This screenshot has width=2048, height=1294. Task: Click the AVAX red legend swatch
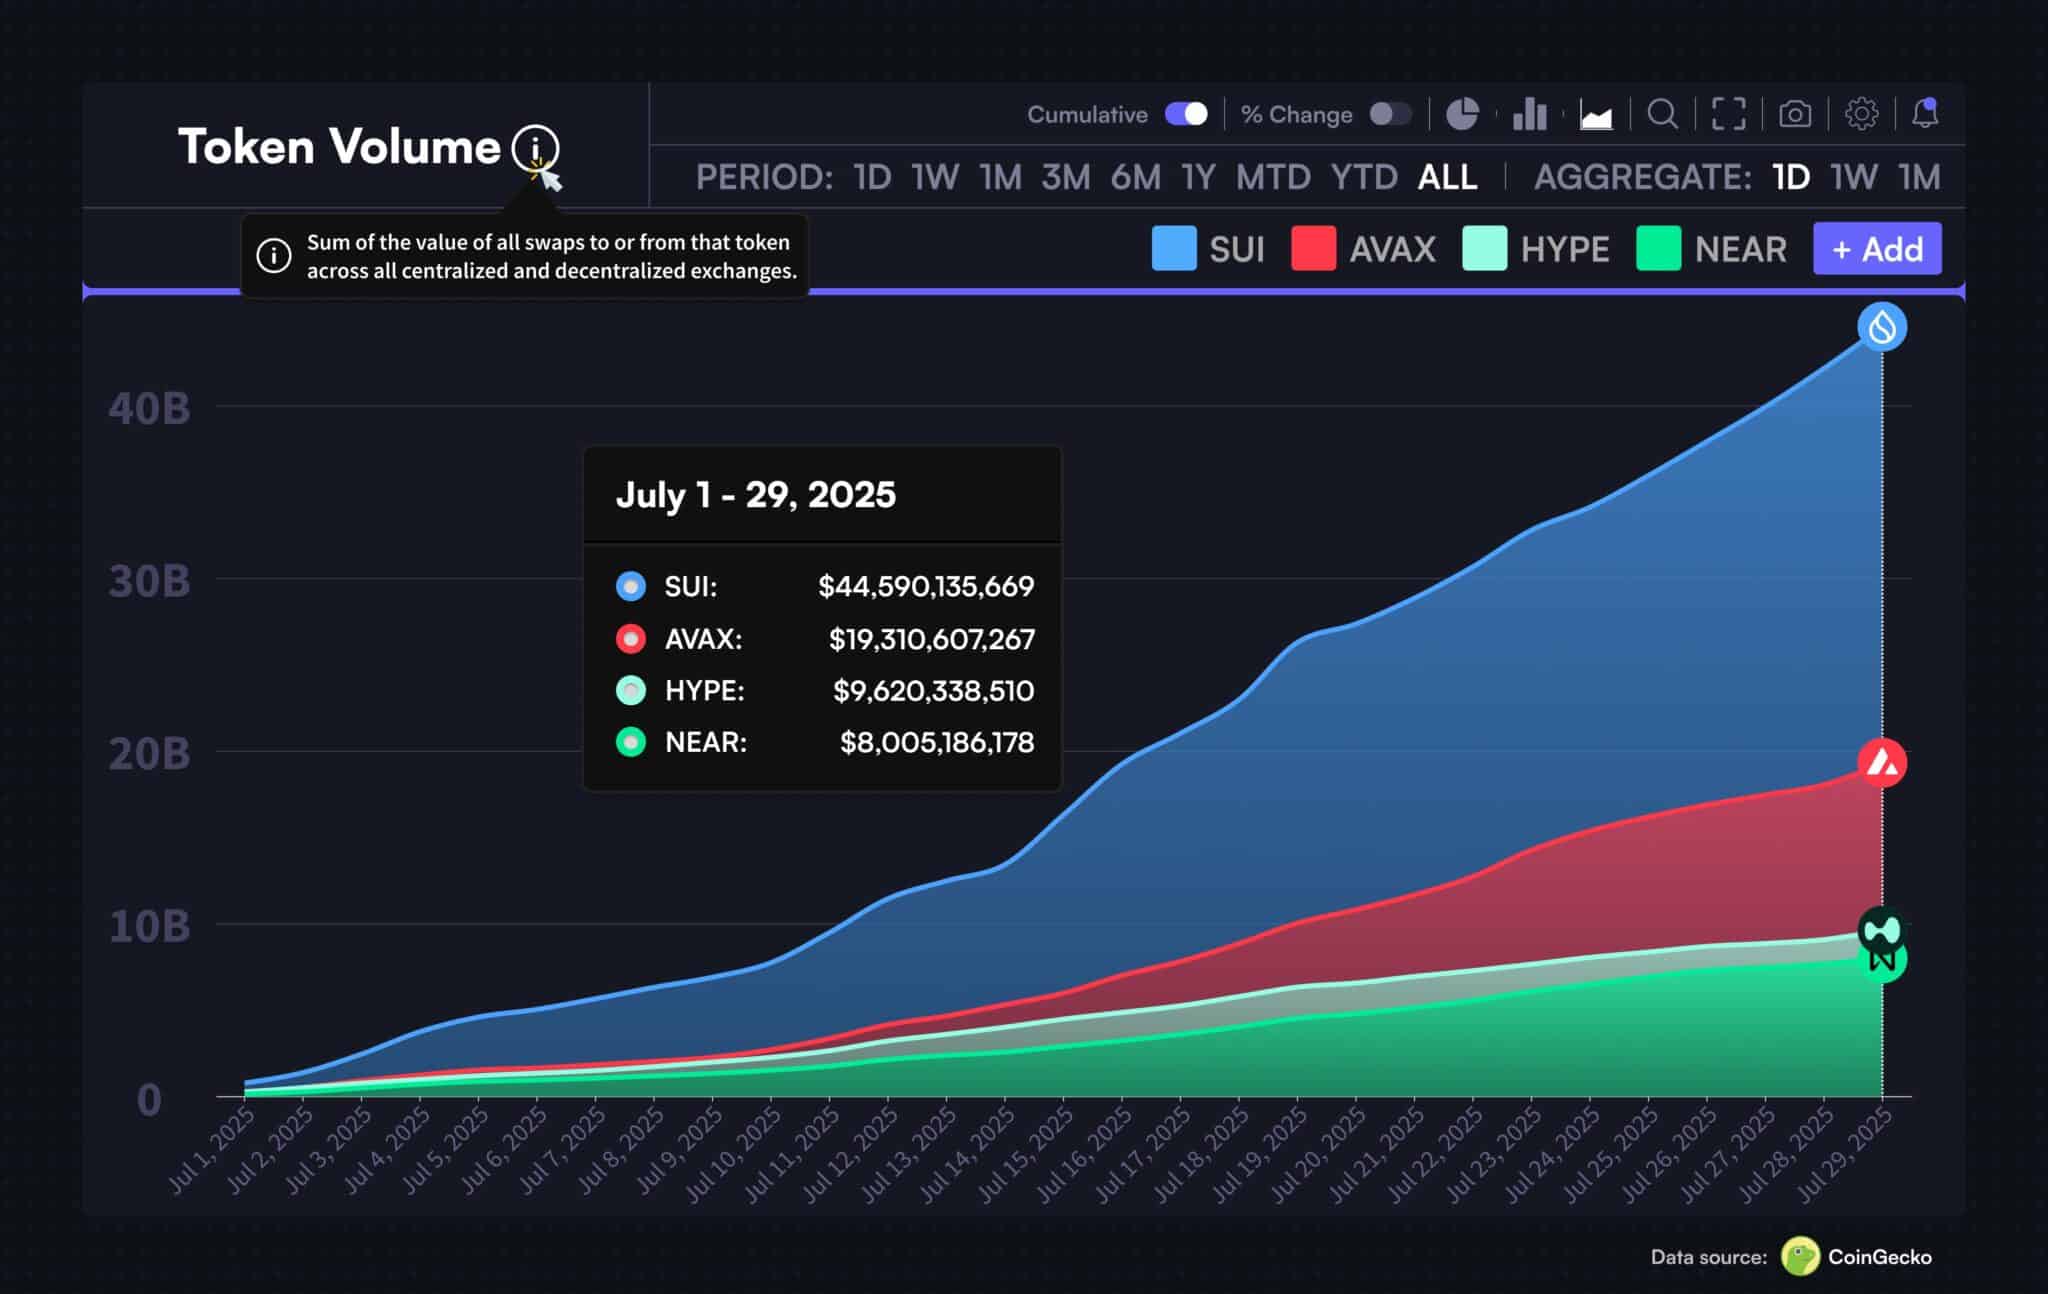click(x=1313, y=249)
